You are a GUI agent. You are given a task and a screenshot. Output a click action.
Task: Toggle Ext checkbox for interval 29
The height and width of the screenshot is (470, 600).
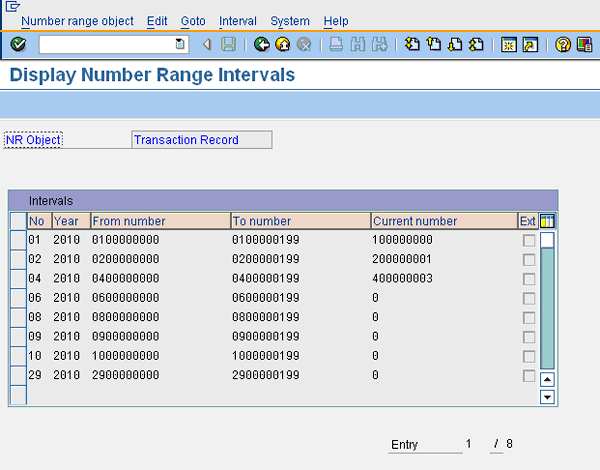528,375
